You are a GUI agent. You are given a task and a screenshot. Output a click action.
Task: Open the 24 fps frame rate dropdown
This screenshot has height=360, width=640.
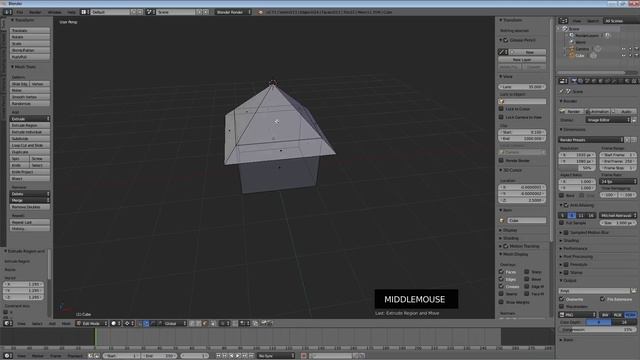(x=618, y=181)
